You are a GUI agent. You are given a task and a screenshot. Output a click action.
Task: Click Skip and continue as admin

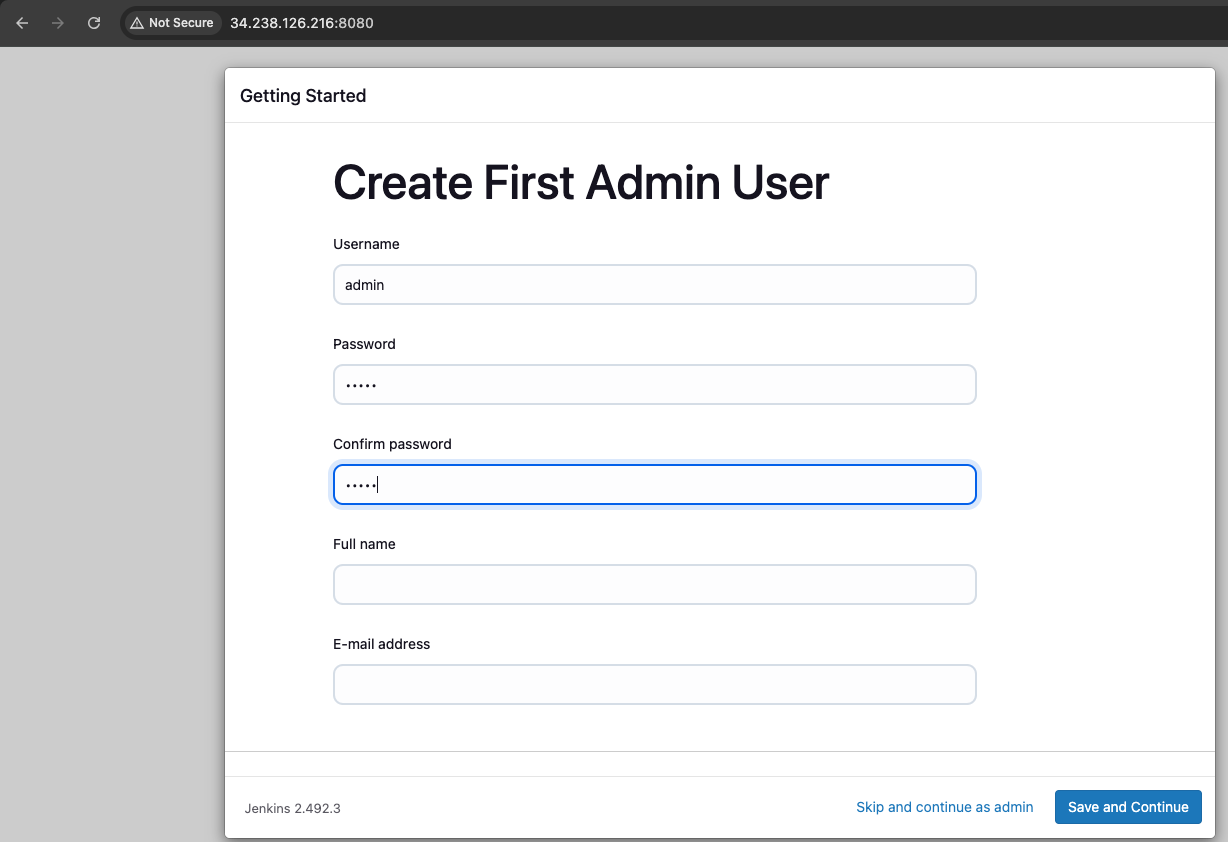(945, 807)
